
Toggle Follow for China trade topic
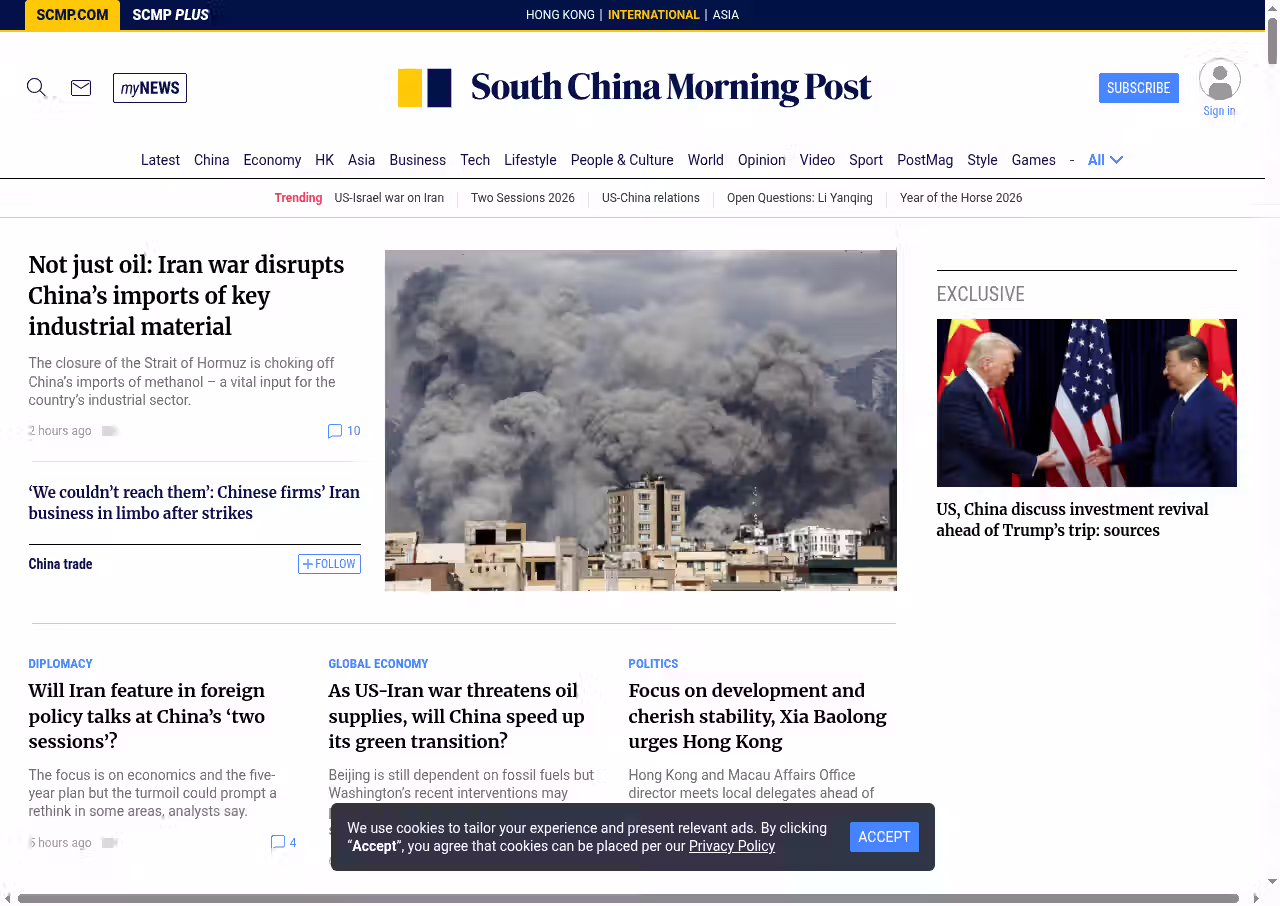(x=329, y=564)
